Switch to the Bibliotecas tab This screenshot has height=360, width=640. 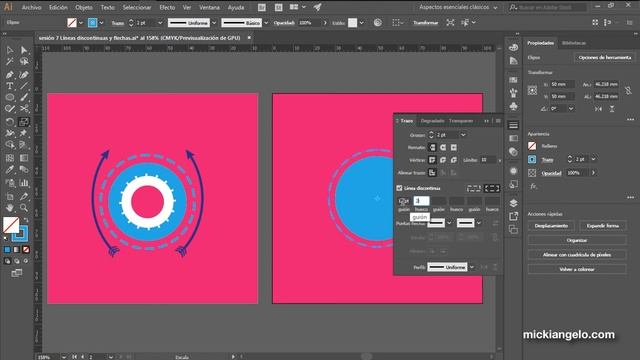pyautogui.click(x=574, y=43)
